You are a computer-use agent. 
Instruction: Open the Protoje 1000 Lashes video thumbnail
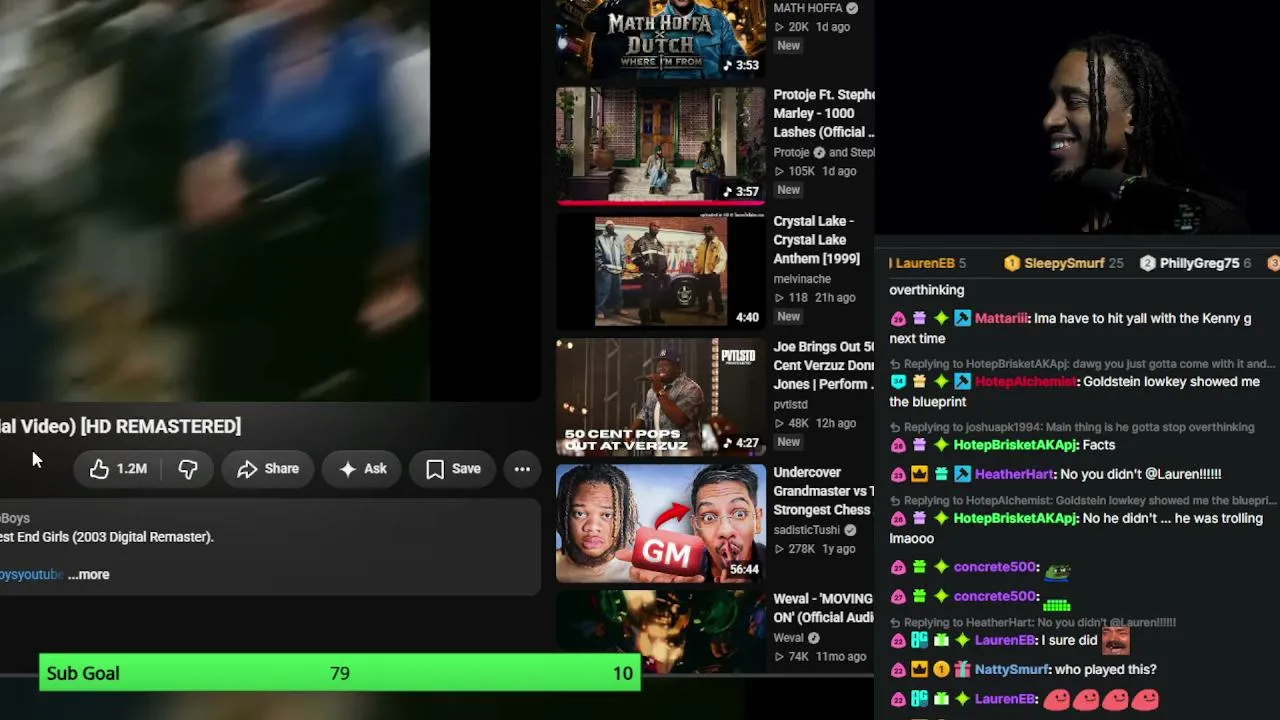click(x=660, y=146)
